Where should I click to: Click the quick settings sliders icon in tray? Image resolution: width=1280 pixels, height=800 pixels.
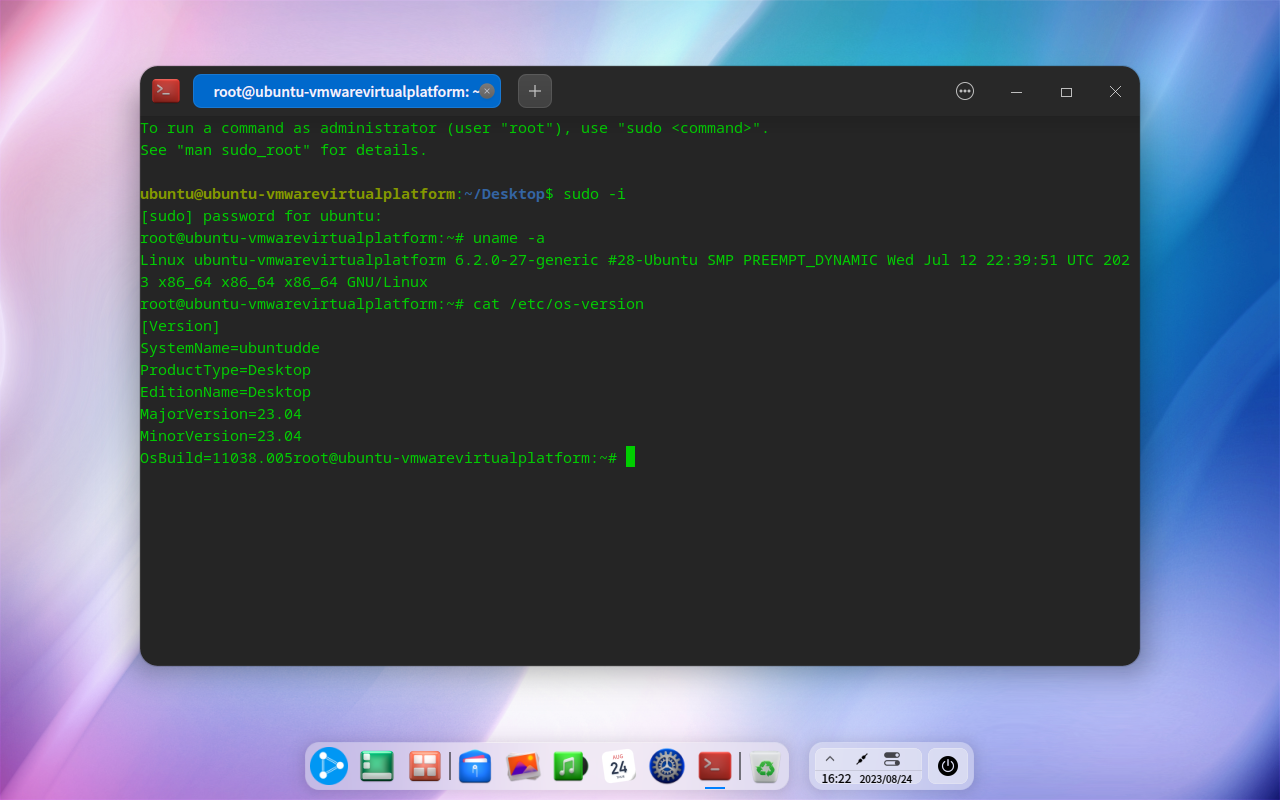tap(892, 759)
